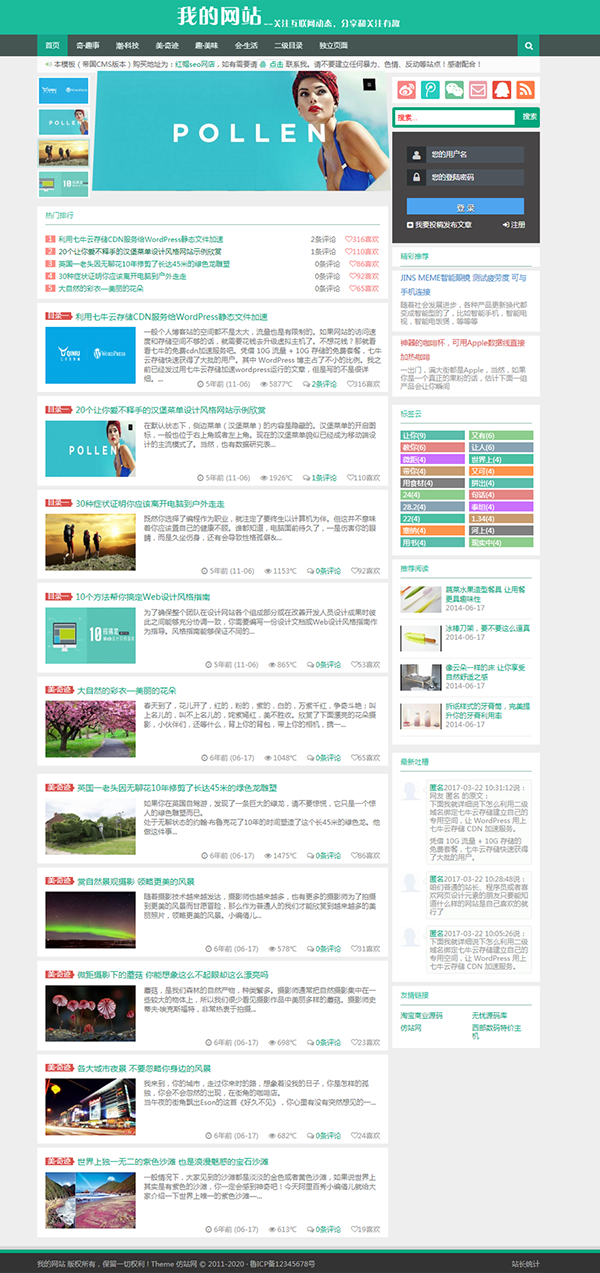Open the 美·奇迹 menu item
The width and height of the screenshot is (600, 1273).
click(167, 46)
